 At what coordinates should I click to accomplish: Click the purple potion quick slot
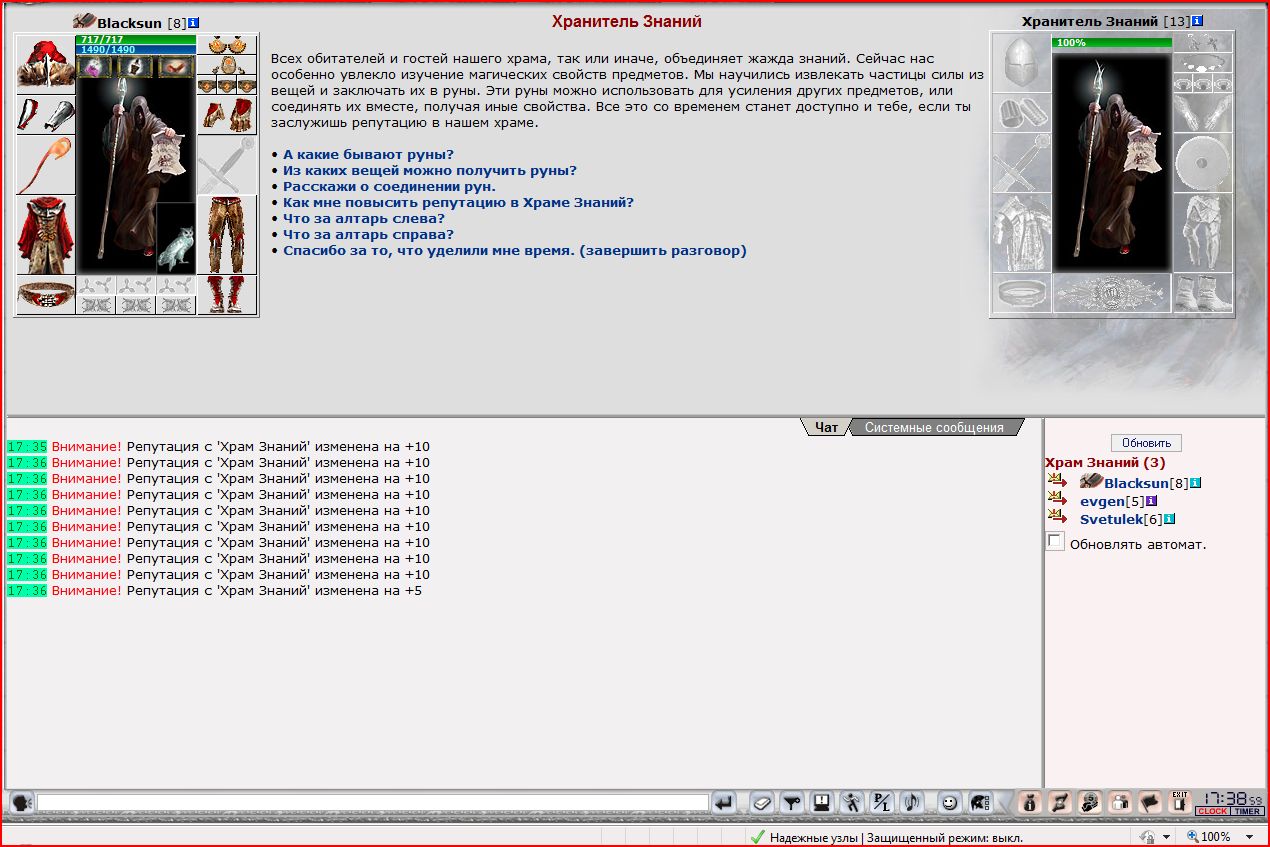click(x=95, y=67)
